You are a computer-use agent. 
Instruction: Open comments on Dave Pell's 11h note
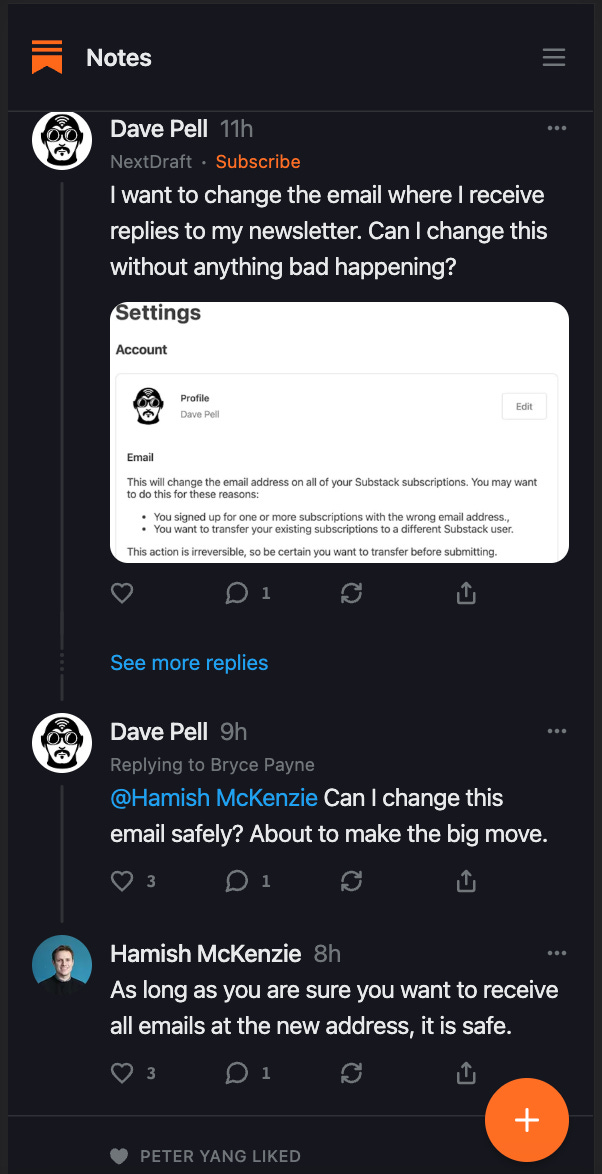pos(237,594)
